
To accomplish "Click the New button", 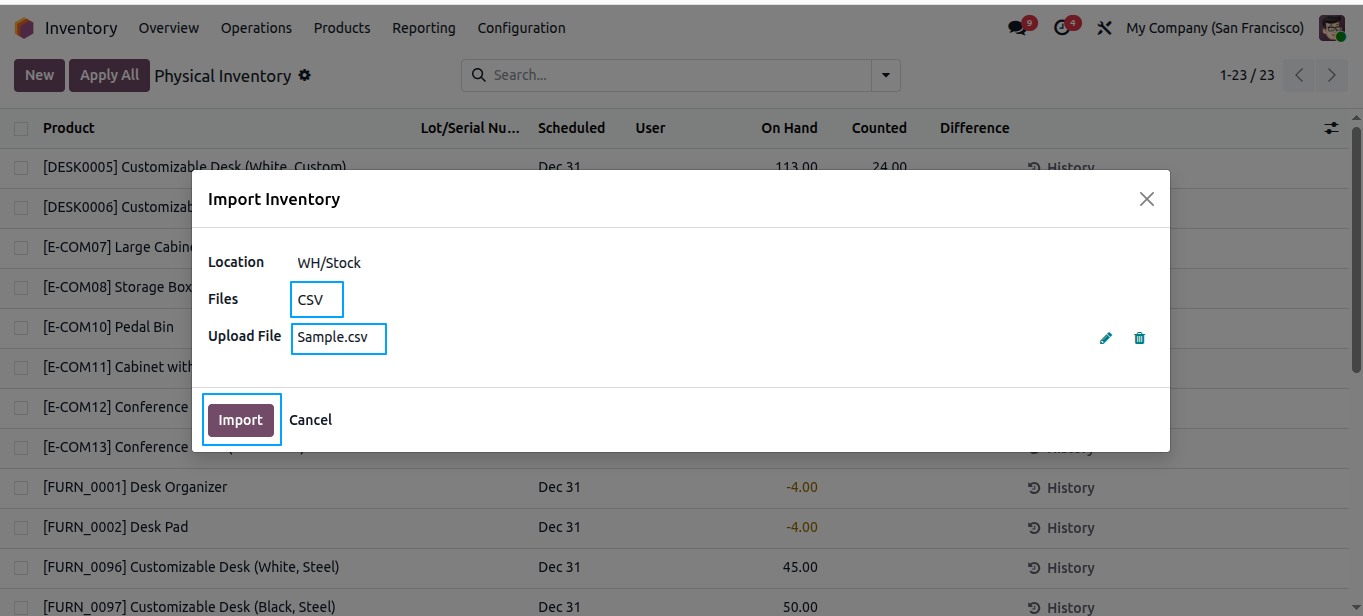I will 40,75.
